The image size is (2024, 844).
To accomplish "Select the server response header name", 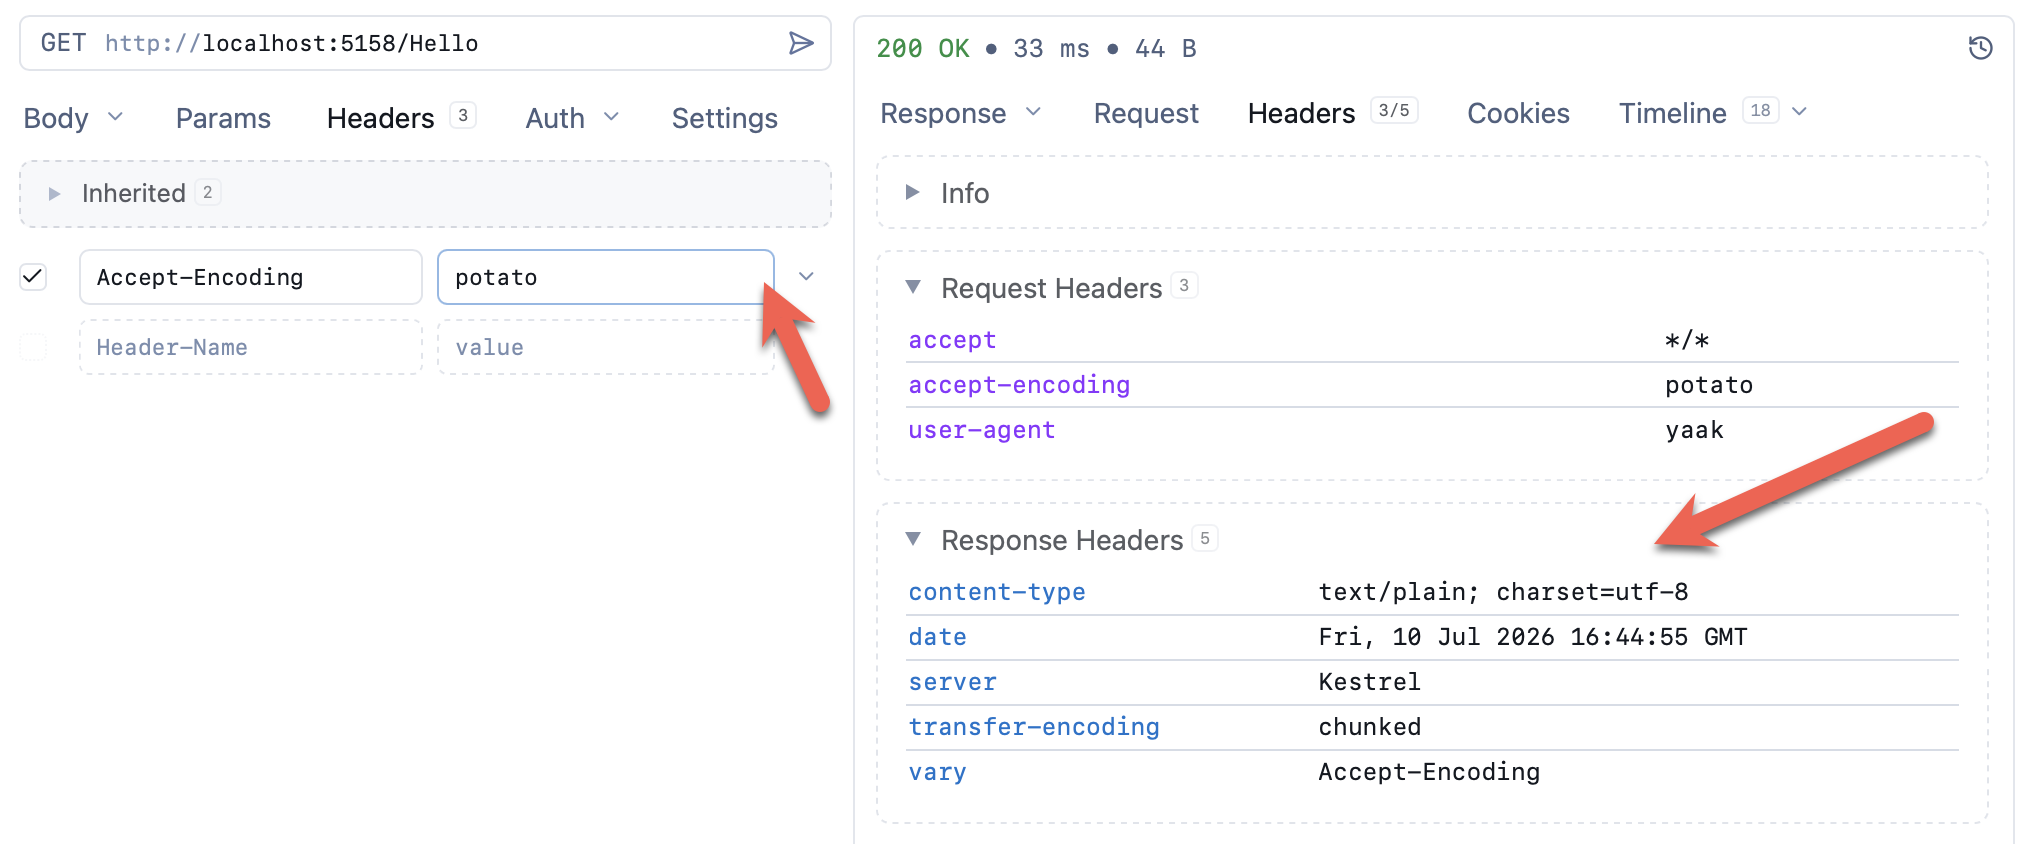I will pyautogui.click(x=952, y=682).
